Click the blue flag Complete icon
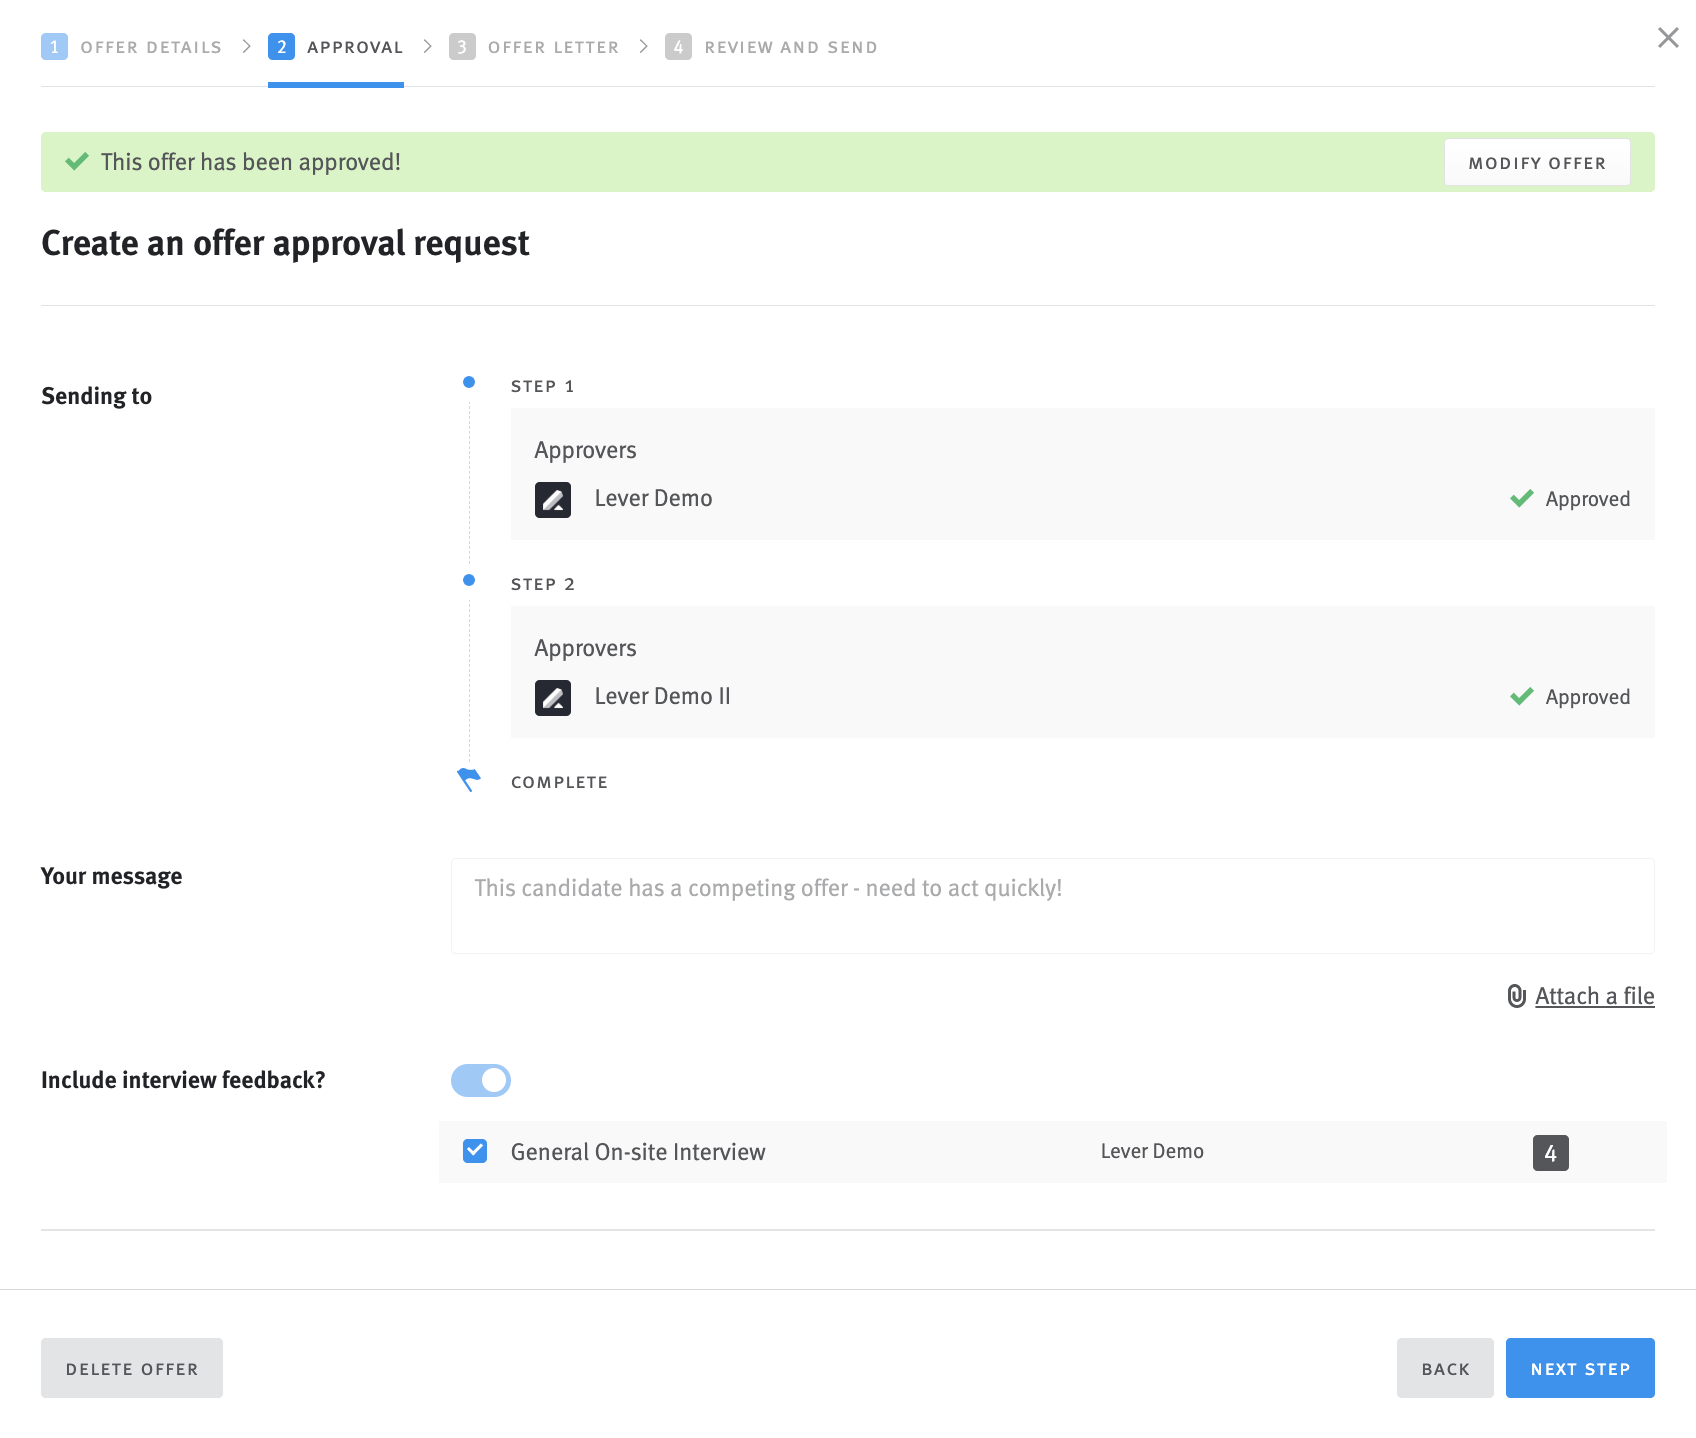 tap(469, 780)
